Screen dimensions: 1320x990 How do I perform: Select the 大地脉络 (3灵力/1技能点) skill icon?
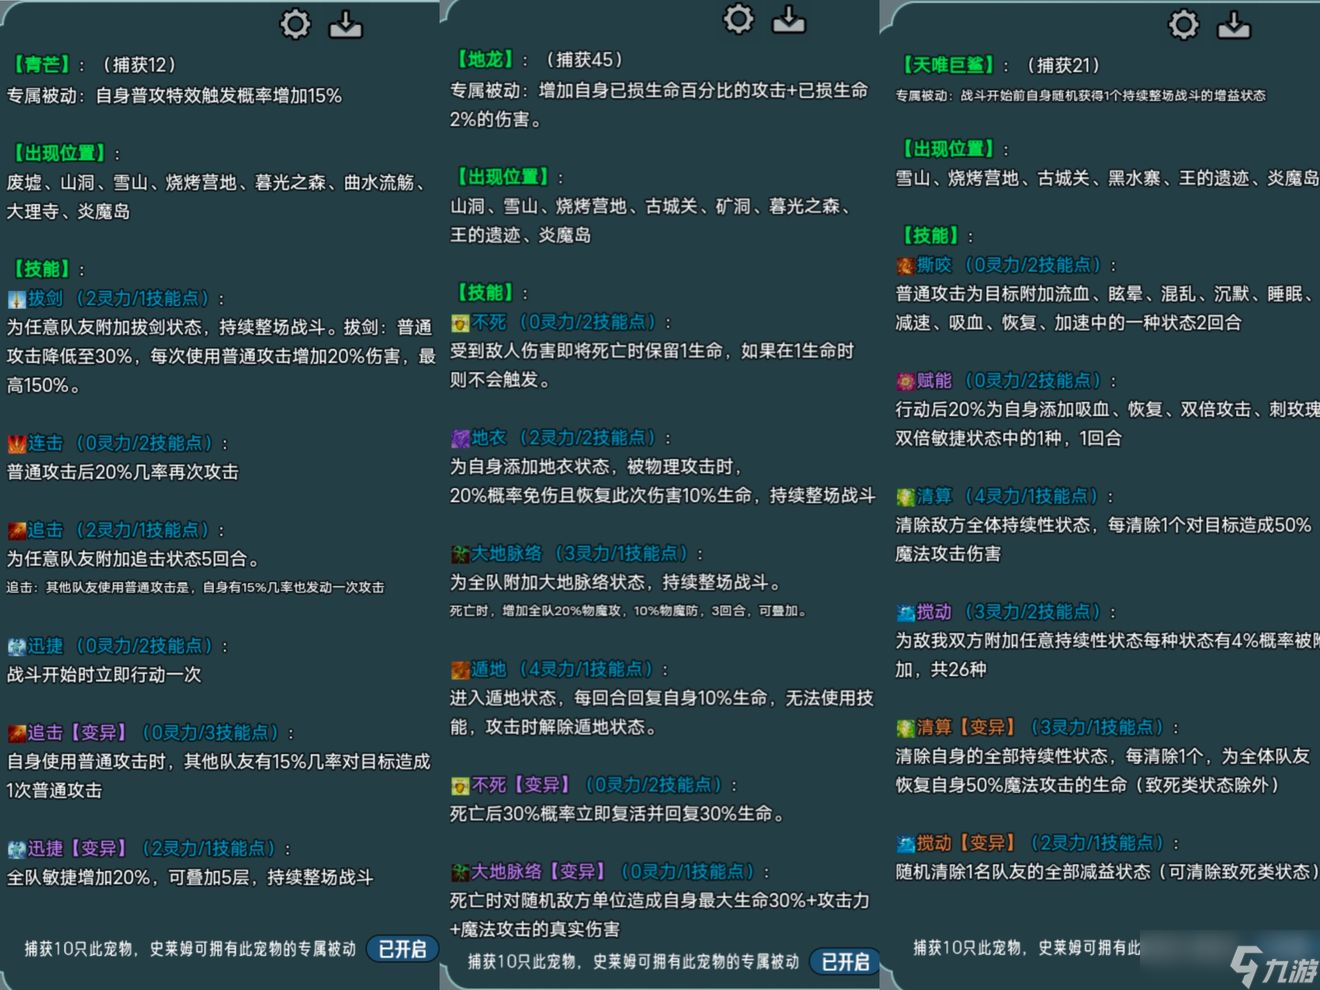tap(460, 554)
